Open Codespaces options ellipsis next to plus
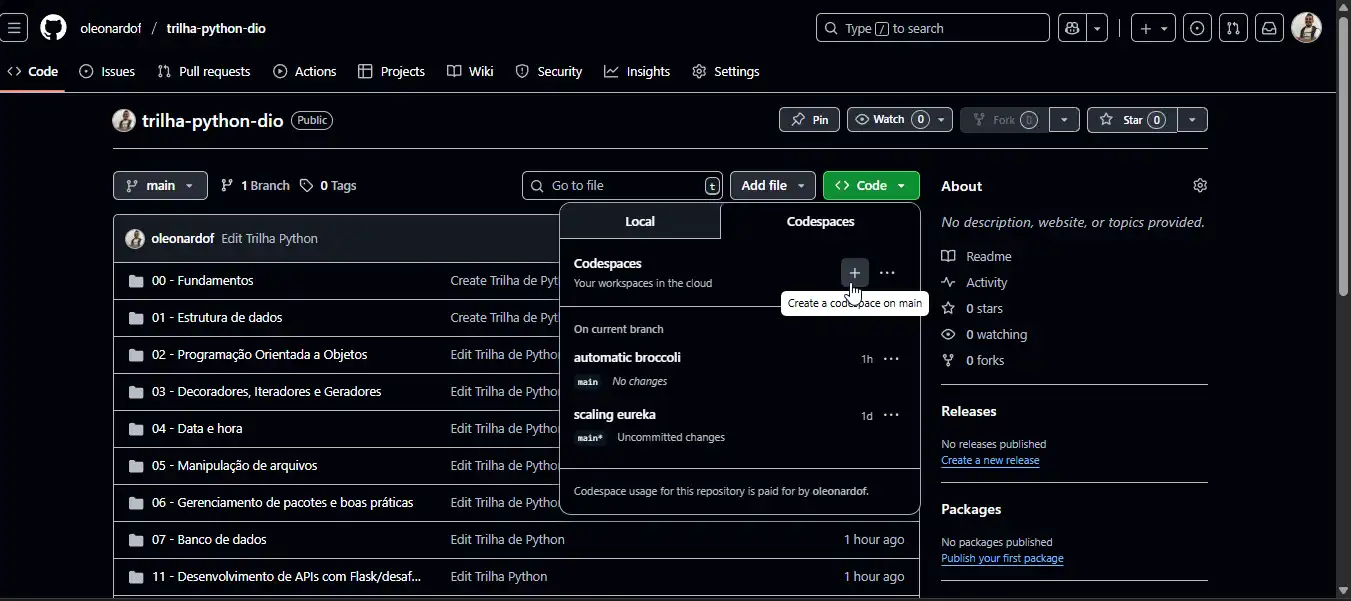The height and width of the screenshot is (601, 1351). pos(887,272)
